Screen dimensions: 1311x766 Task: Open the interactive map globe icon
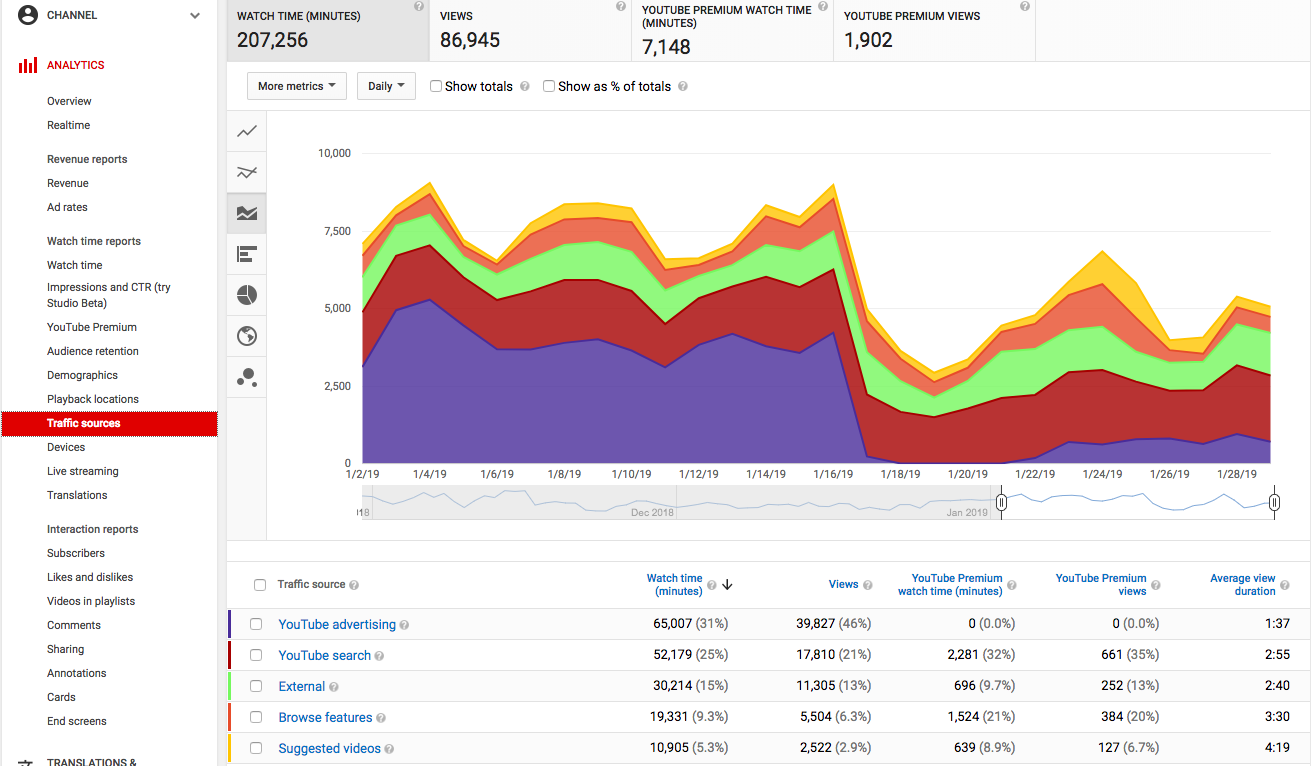tap(247, 336)
